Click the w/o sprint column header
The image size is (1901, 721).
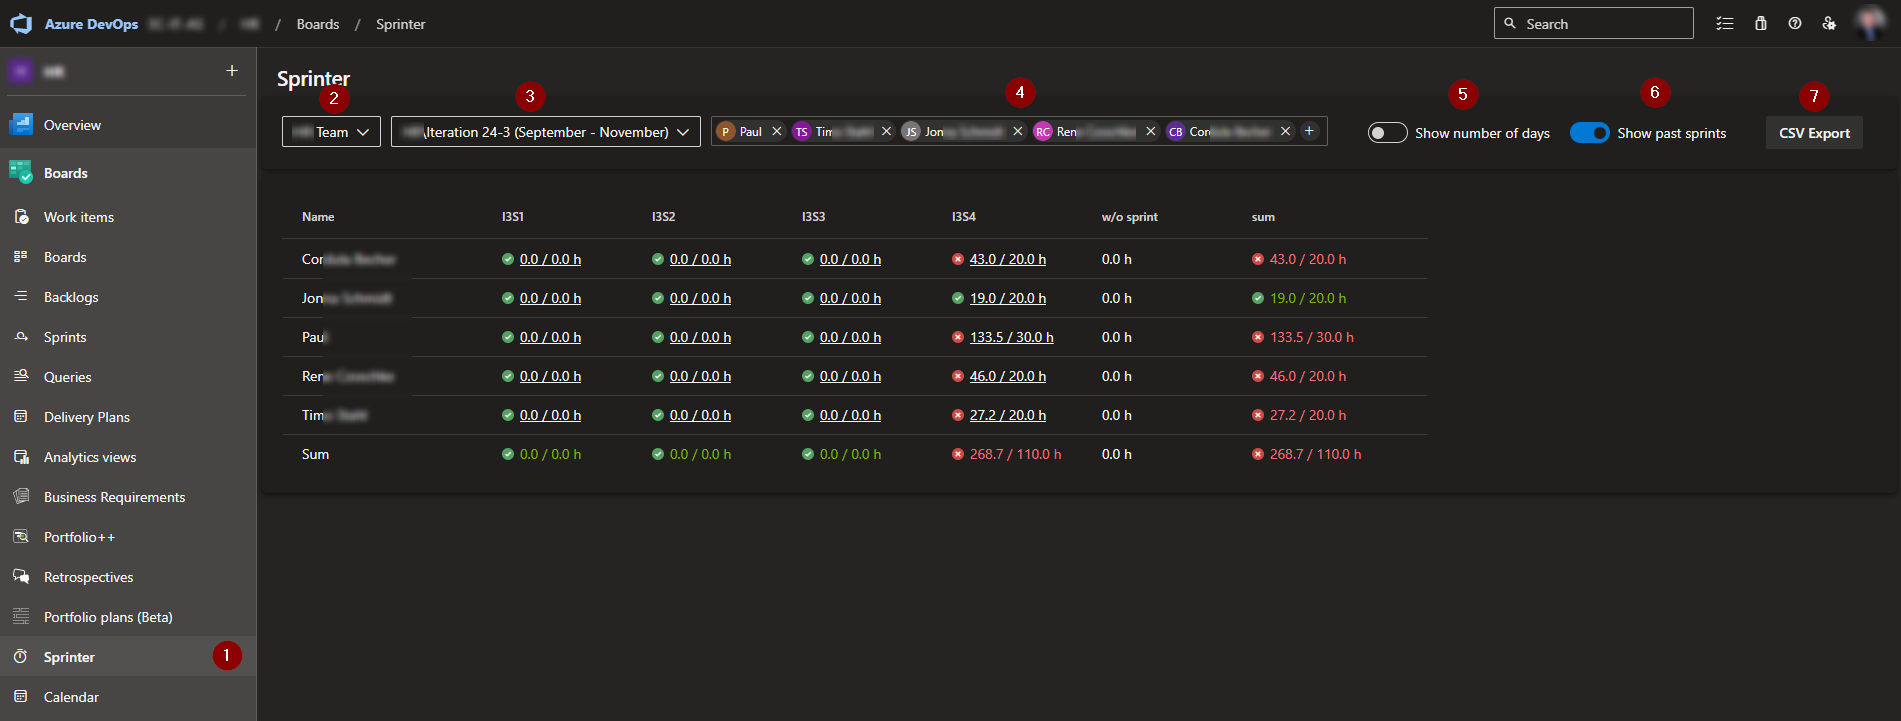(x=1130, y=217)
